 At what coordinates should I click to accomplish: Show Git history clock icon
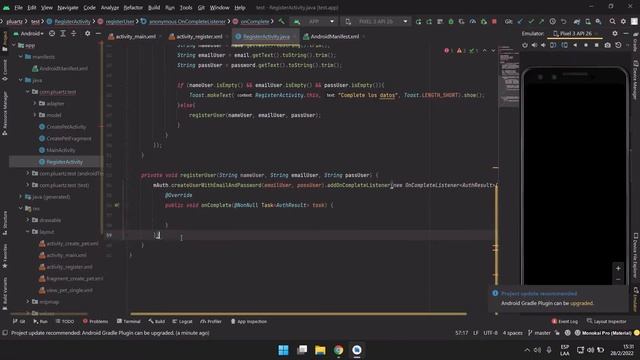coord(552,21)
